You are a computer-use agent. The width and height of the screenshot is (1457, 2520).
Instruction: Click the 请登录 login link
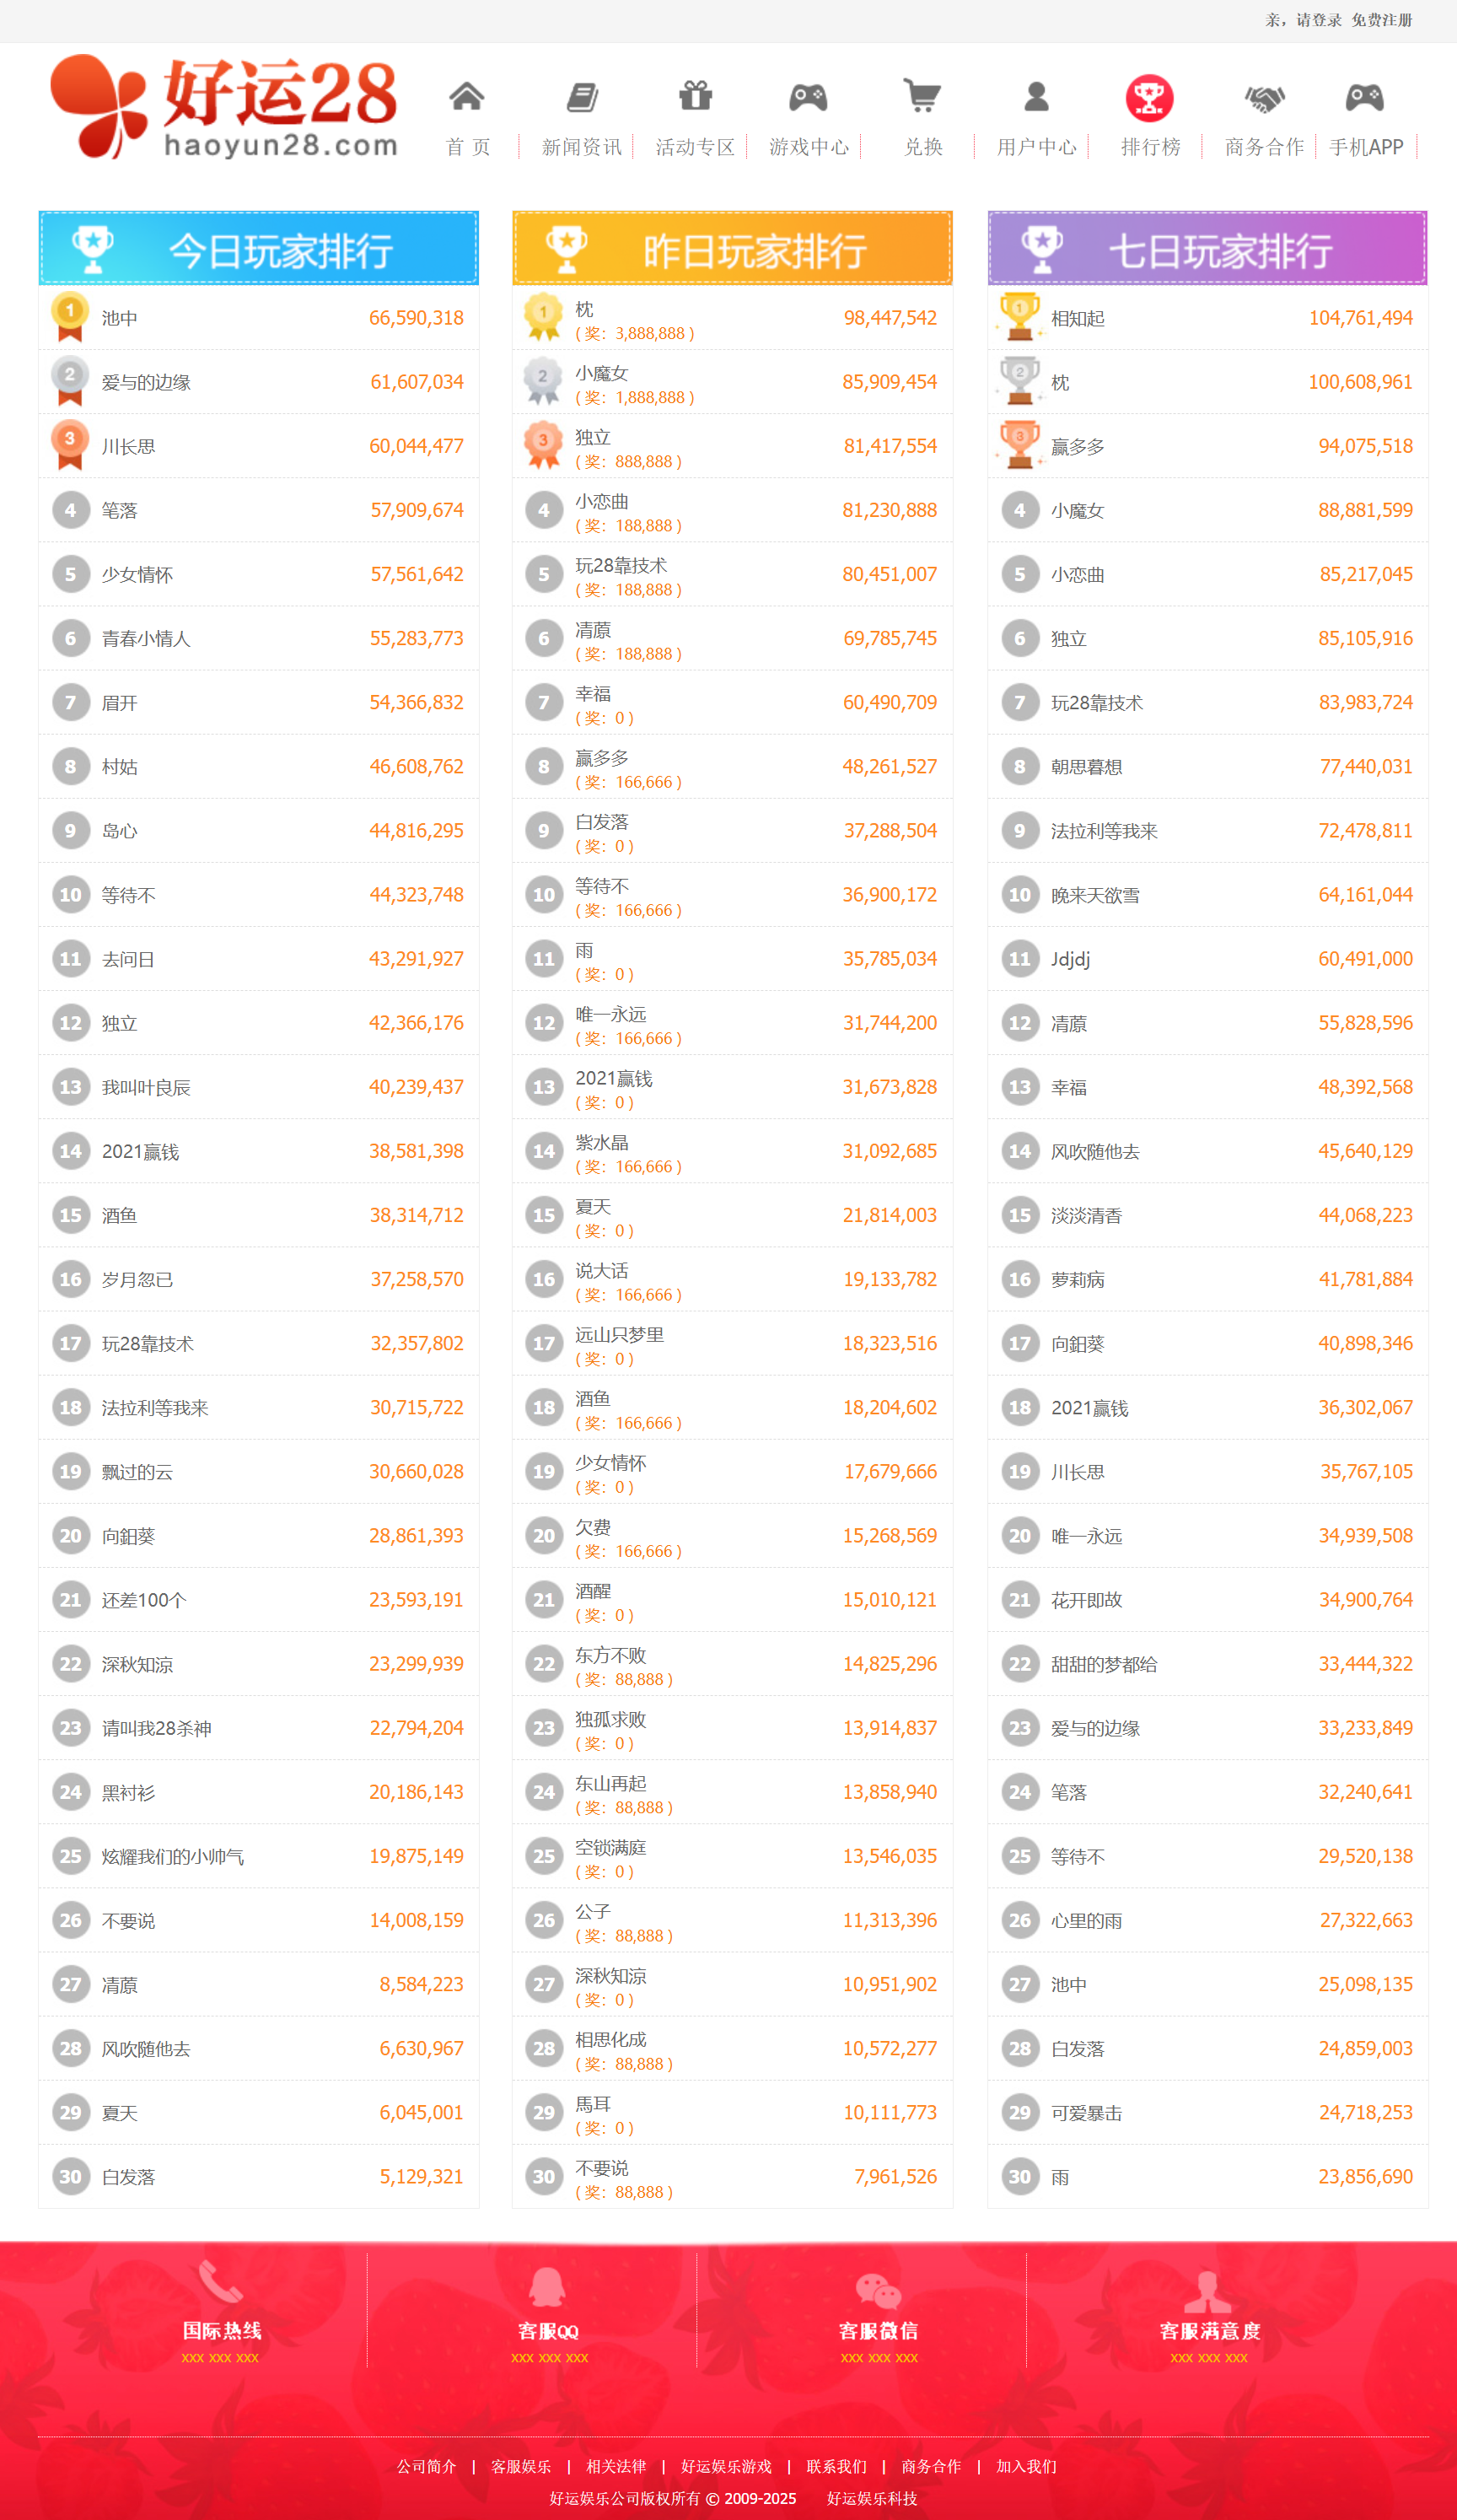click(1319, 20)
